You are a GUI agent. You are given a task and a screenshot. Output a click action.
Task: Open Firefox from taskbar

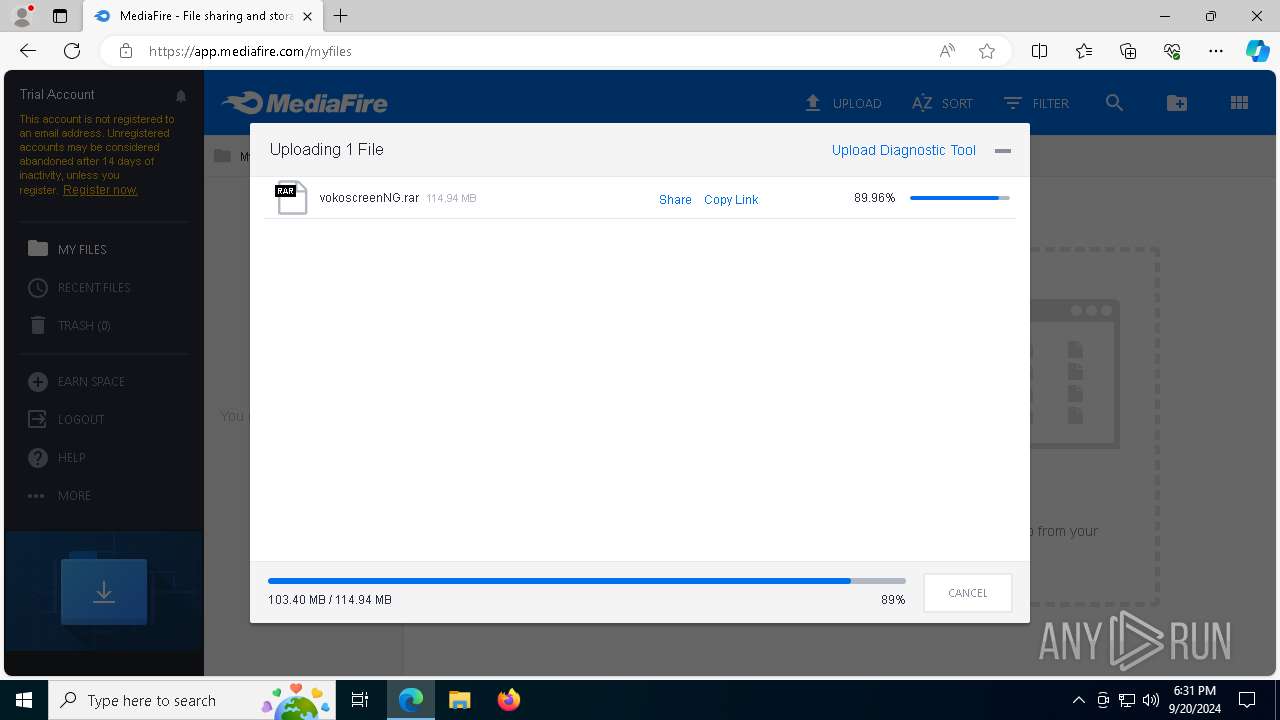click(x=509, y=700)
